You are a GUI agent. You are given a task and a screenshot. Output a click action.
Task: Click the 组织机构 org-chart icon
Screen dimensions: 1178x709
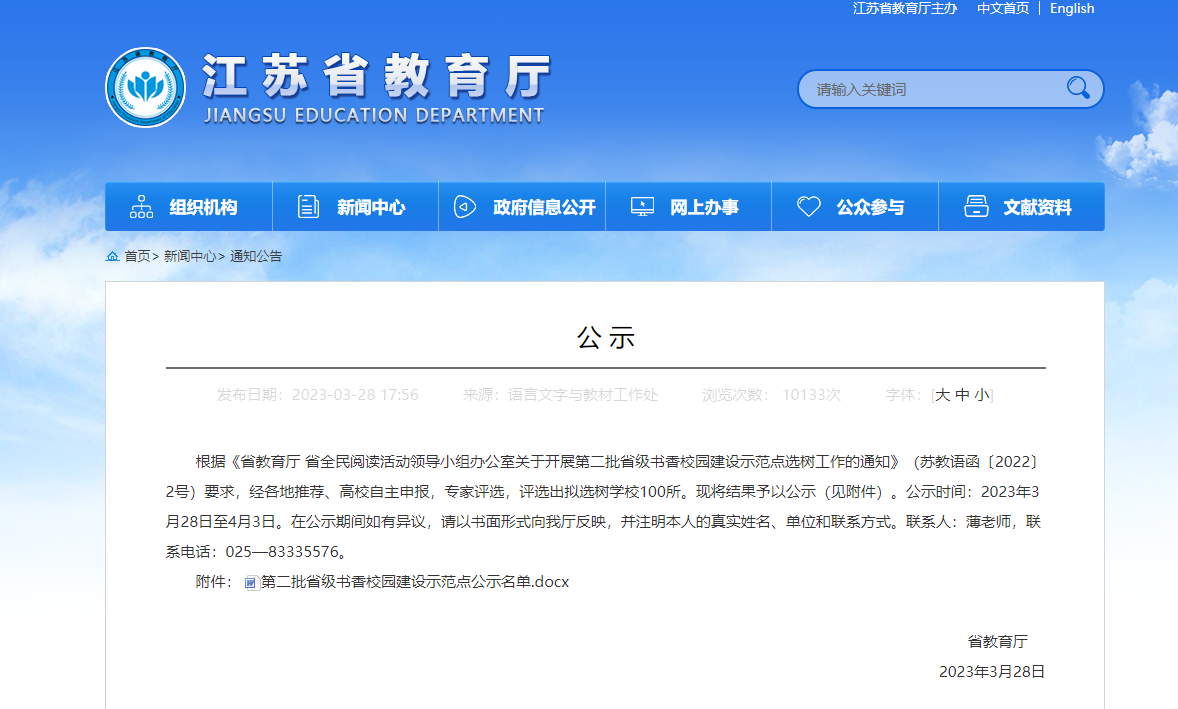(x=141, y=207)
